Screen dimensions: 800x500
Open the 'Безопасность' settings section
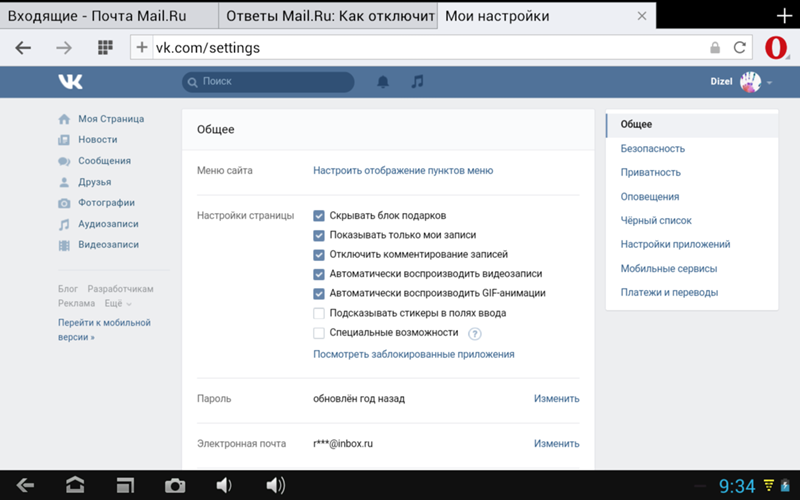pos(652,148)
